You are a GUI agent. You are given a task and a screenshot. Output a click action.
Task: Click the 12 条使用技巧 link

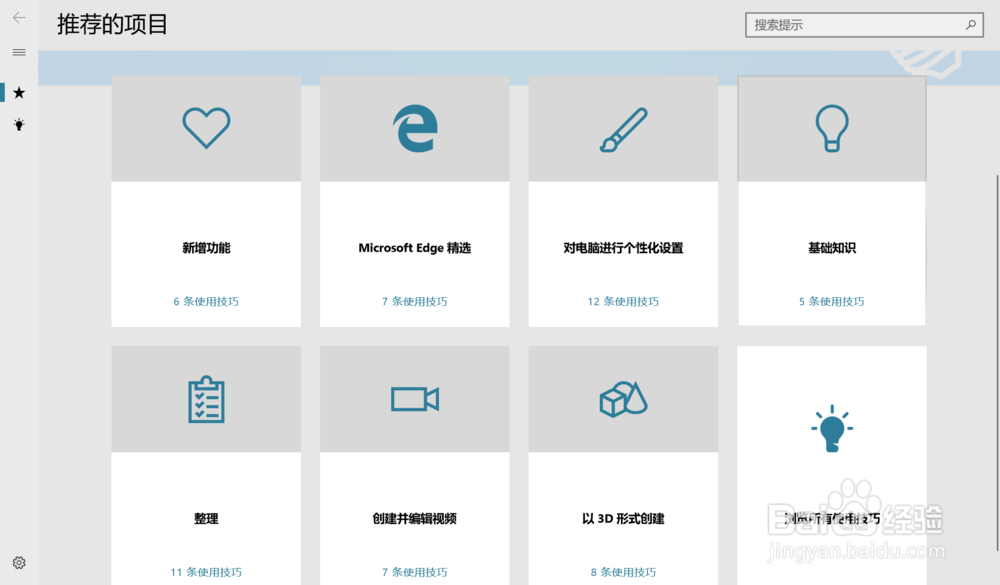pos(623,301)
